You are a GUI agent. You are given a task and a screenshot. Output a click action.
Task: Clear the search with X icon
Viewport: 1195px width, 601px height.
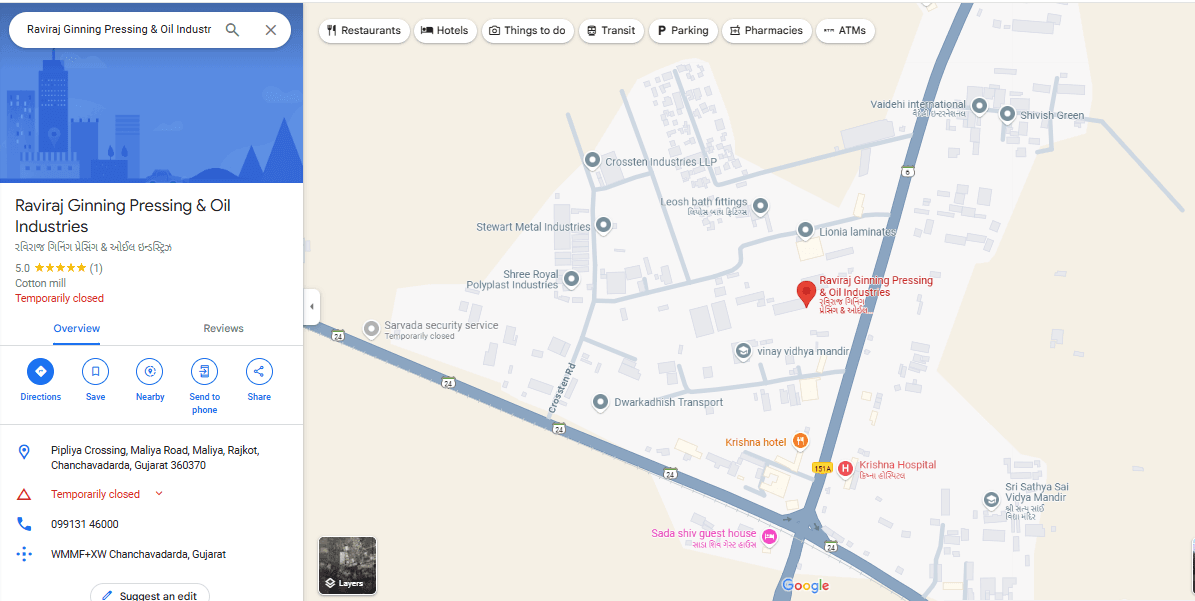tap(271, 30)
